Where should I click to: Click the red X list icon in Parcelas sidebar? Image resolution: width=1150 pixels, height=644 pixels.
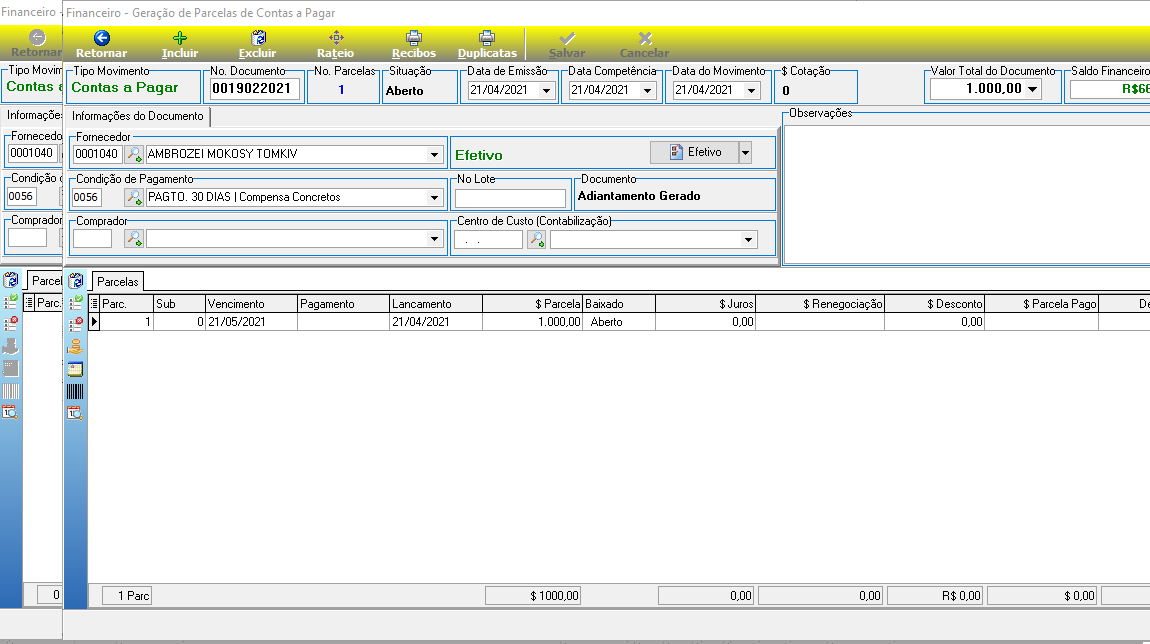pos(76,324)
